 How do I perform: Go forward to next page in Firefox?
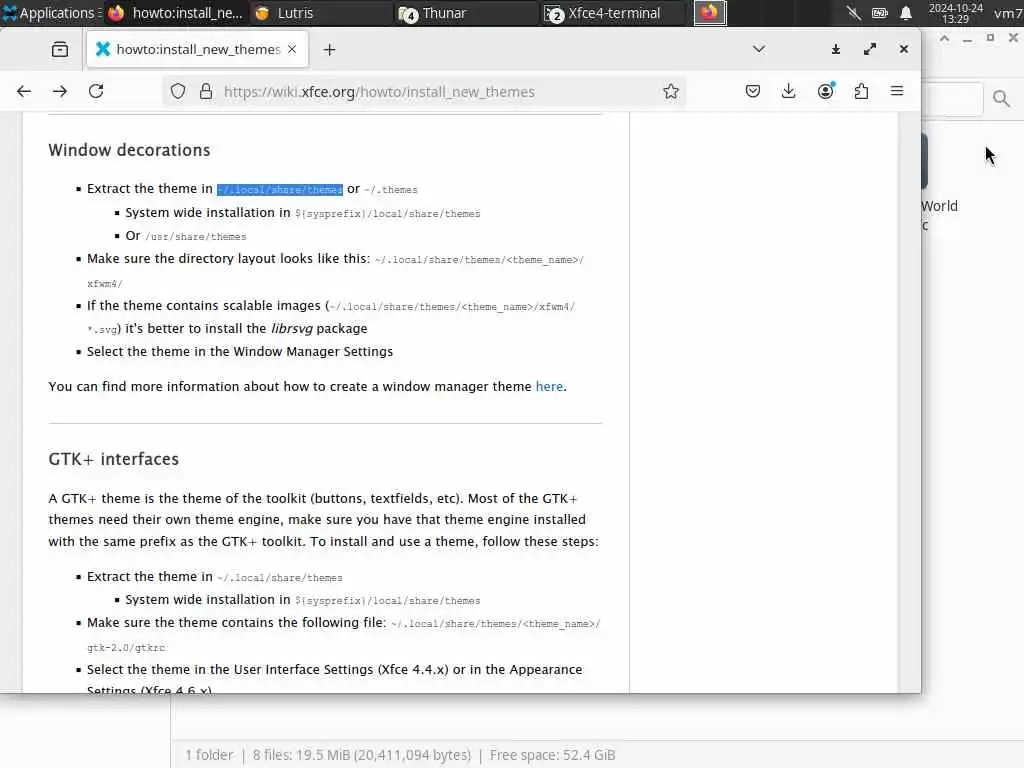60,91
